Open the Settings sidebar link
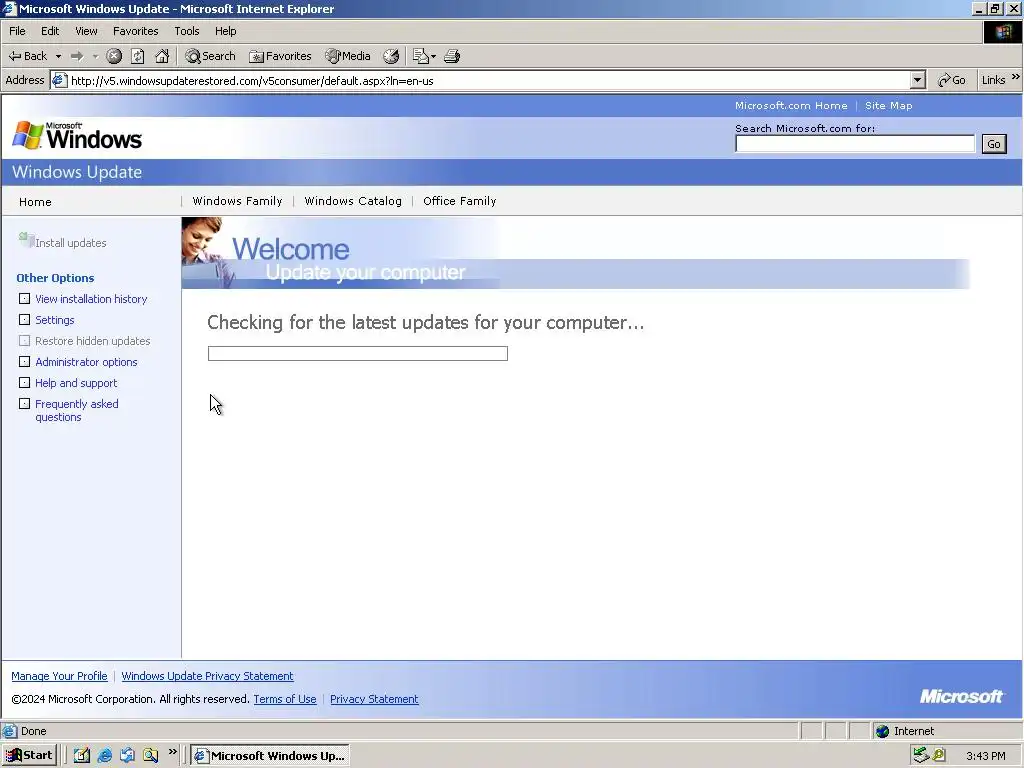This screenshot has height=768, width=1024. pyautogui.click(x=54, y=320)
